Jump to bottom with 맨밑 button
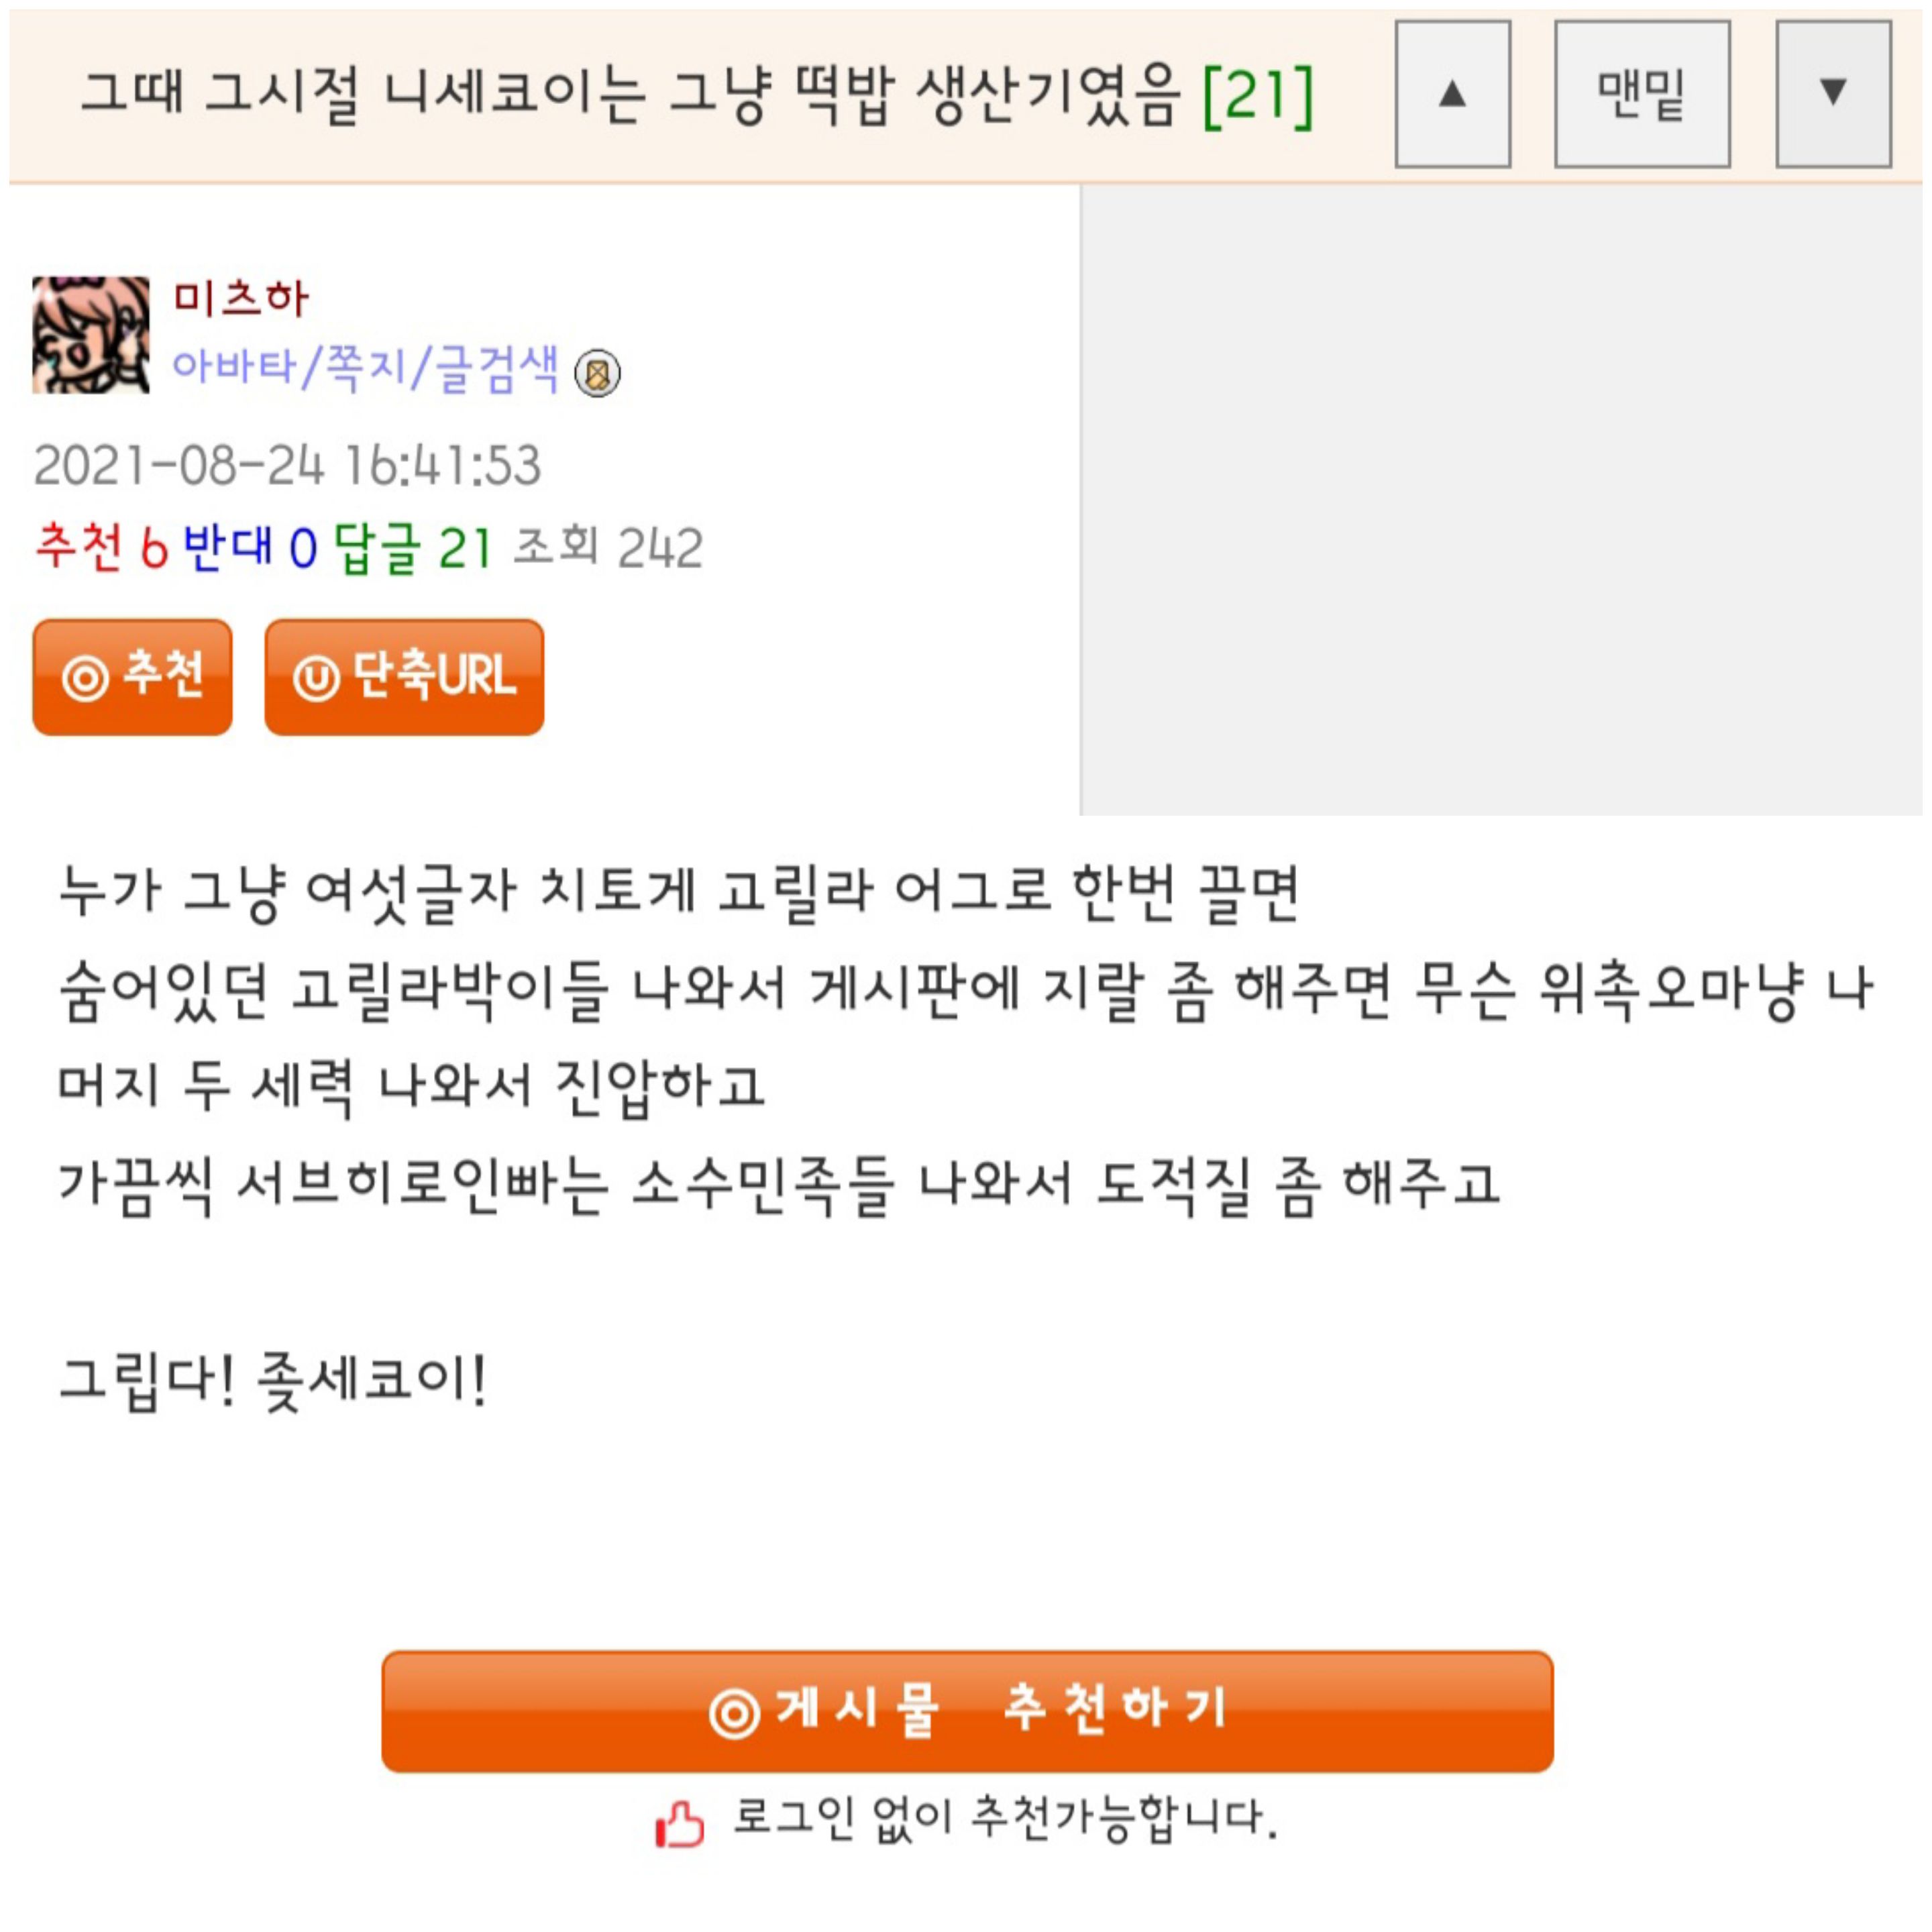Image resolution: width=1932 pixels, height=1932 pixels. 1642,94
